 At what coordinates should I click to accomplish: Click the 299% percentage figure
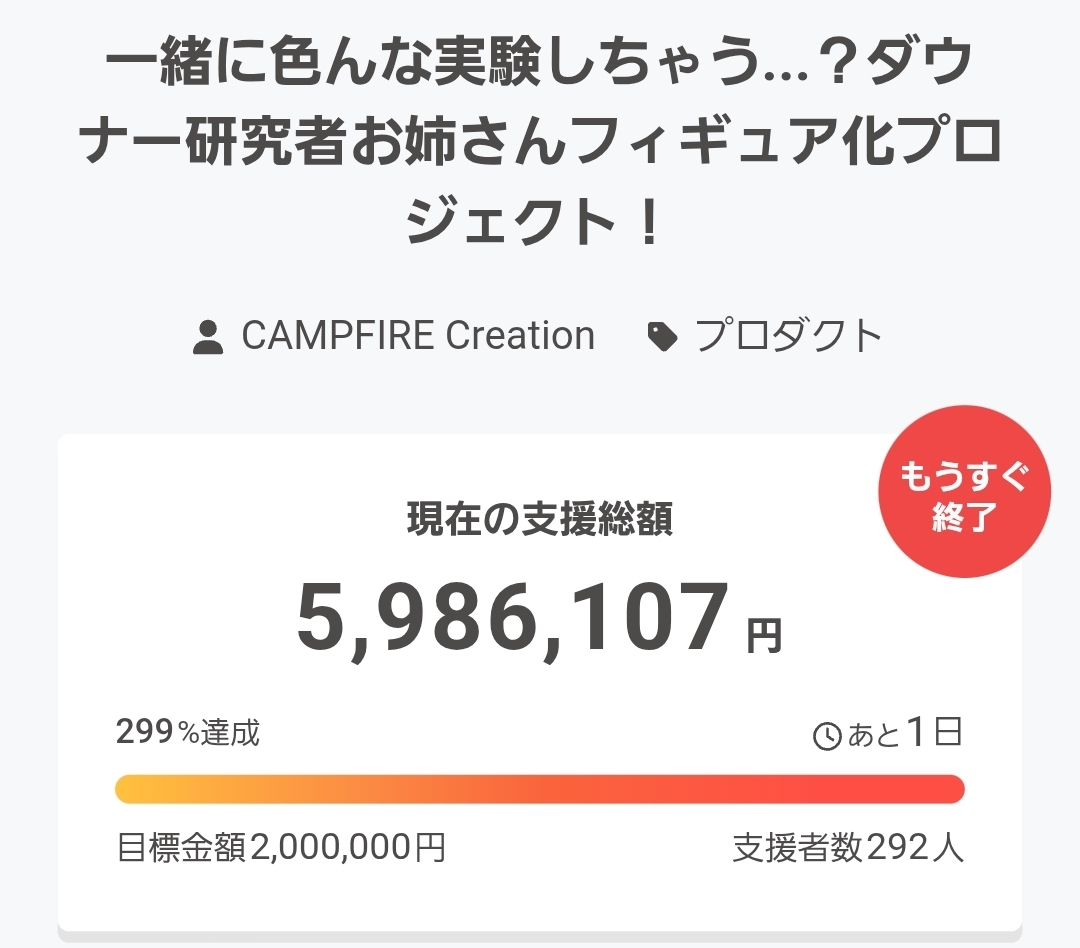pos(146,733)
